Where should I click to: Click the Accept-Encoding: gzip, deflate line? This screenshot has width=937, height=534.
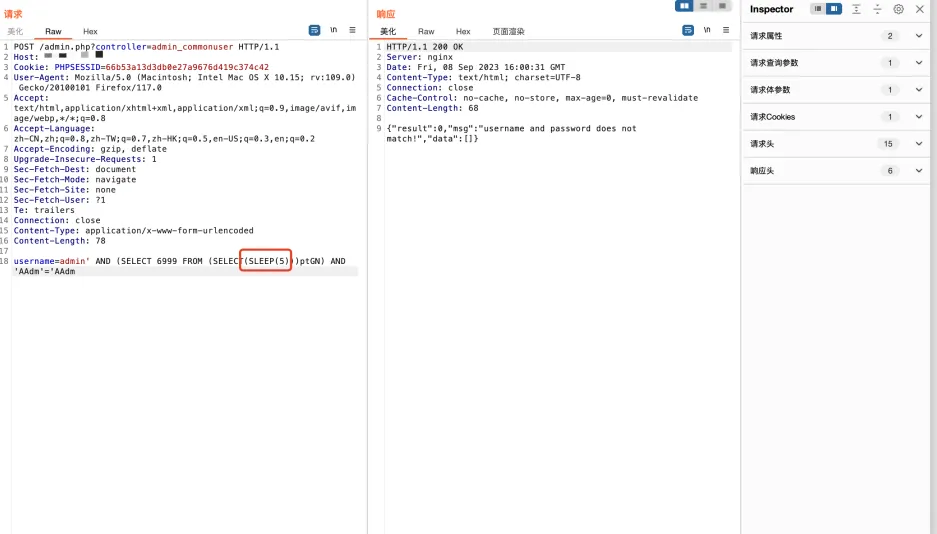point(90,149)
